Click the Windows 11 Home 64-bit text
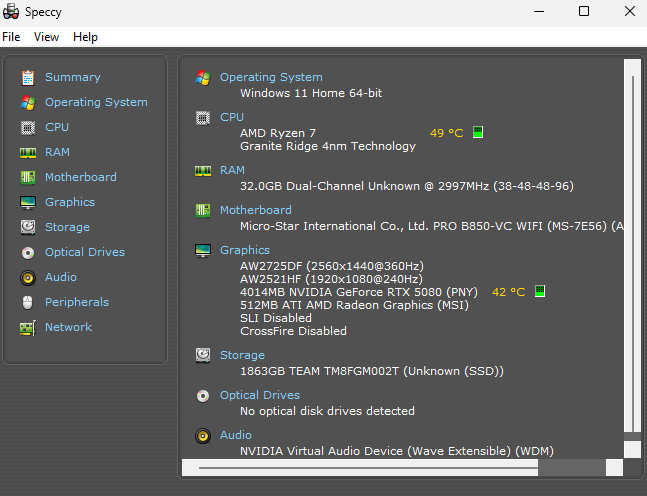647x496 pixels. [x=311, y=93]
